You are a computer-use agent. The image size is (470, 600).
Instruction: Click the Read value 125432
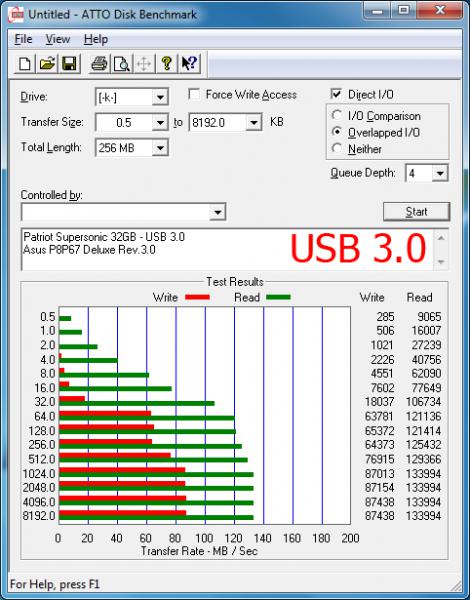(423, 445)
